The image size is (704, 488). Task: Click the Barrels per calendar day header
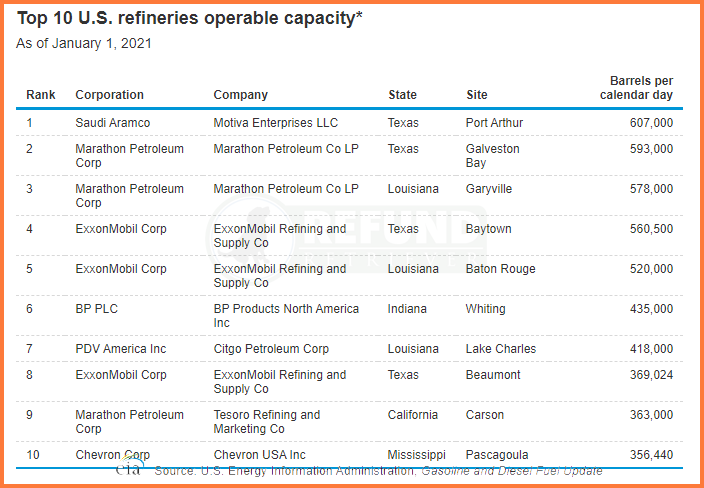(x=636, y=88)
